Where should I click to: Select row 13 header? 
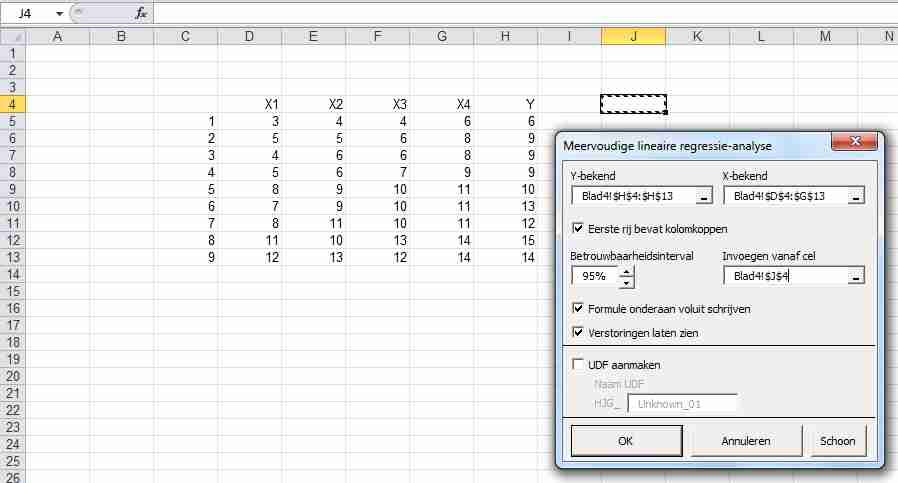point(13,257)
